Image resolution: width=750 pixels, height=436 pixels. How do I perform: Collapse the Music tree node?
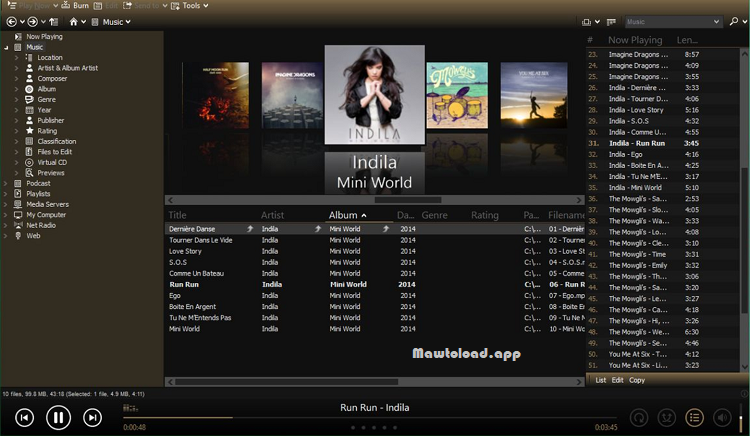pyautogui.click(x=6, y=47)
